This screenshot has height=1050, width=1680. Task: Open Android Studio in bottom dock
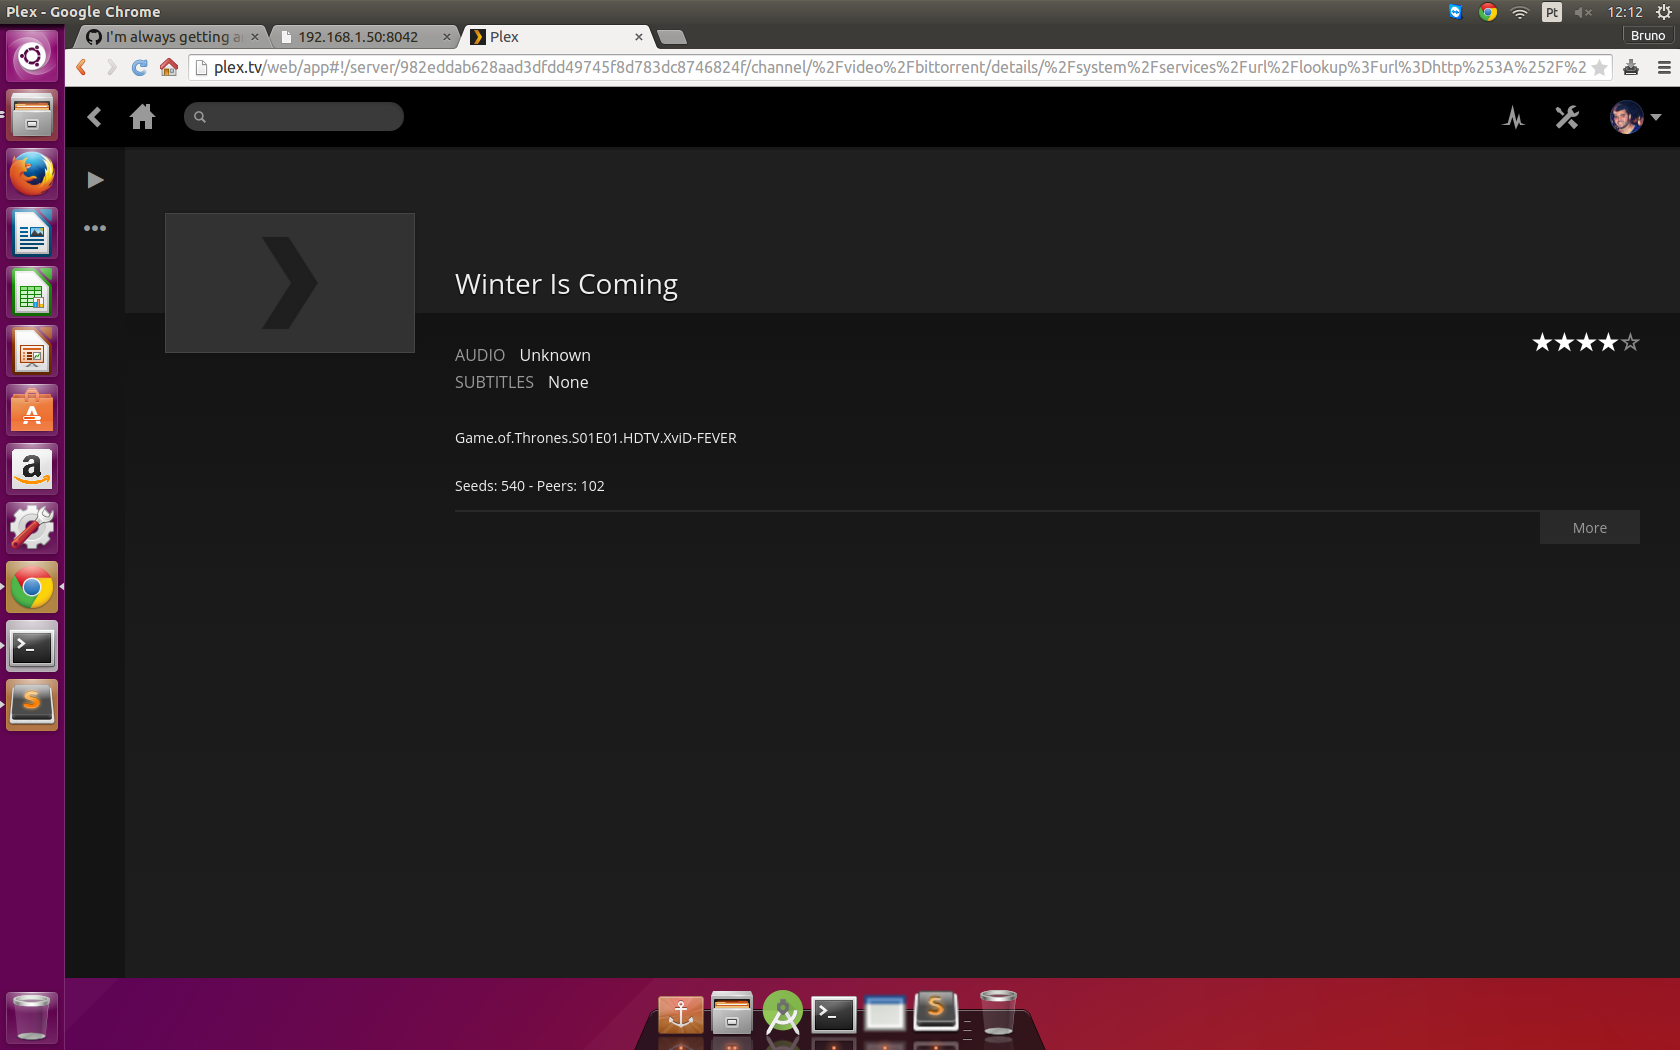782,1013
